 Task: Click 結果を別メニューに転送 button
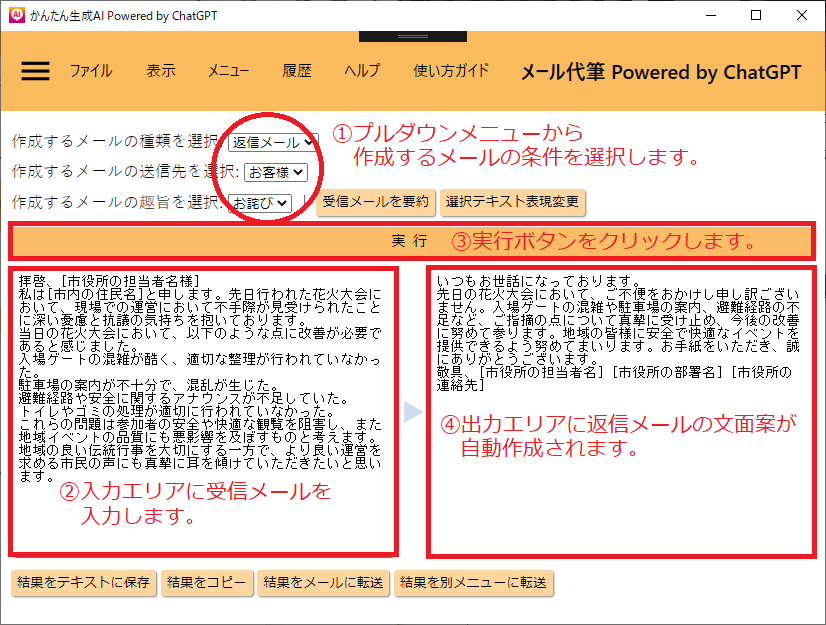point(473,583)
